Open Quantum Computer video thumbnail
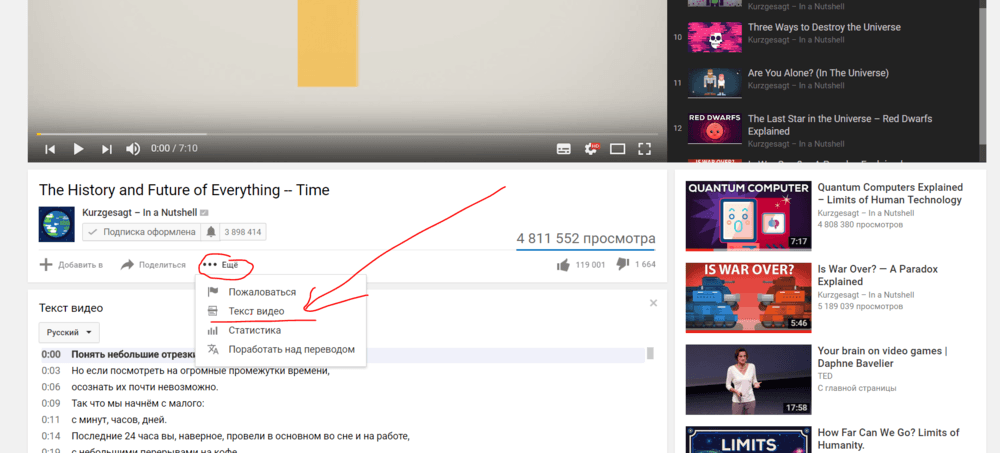 [x=748, y=216]
